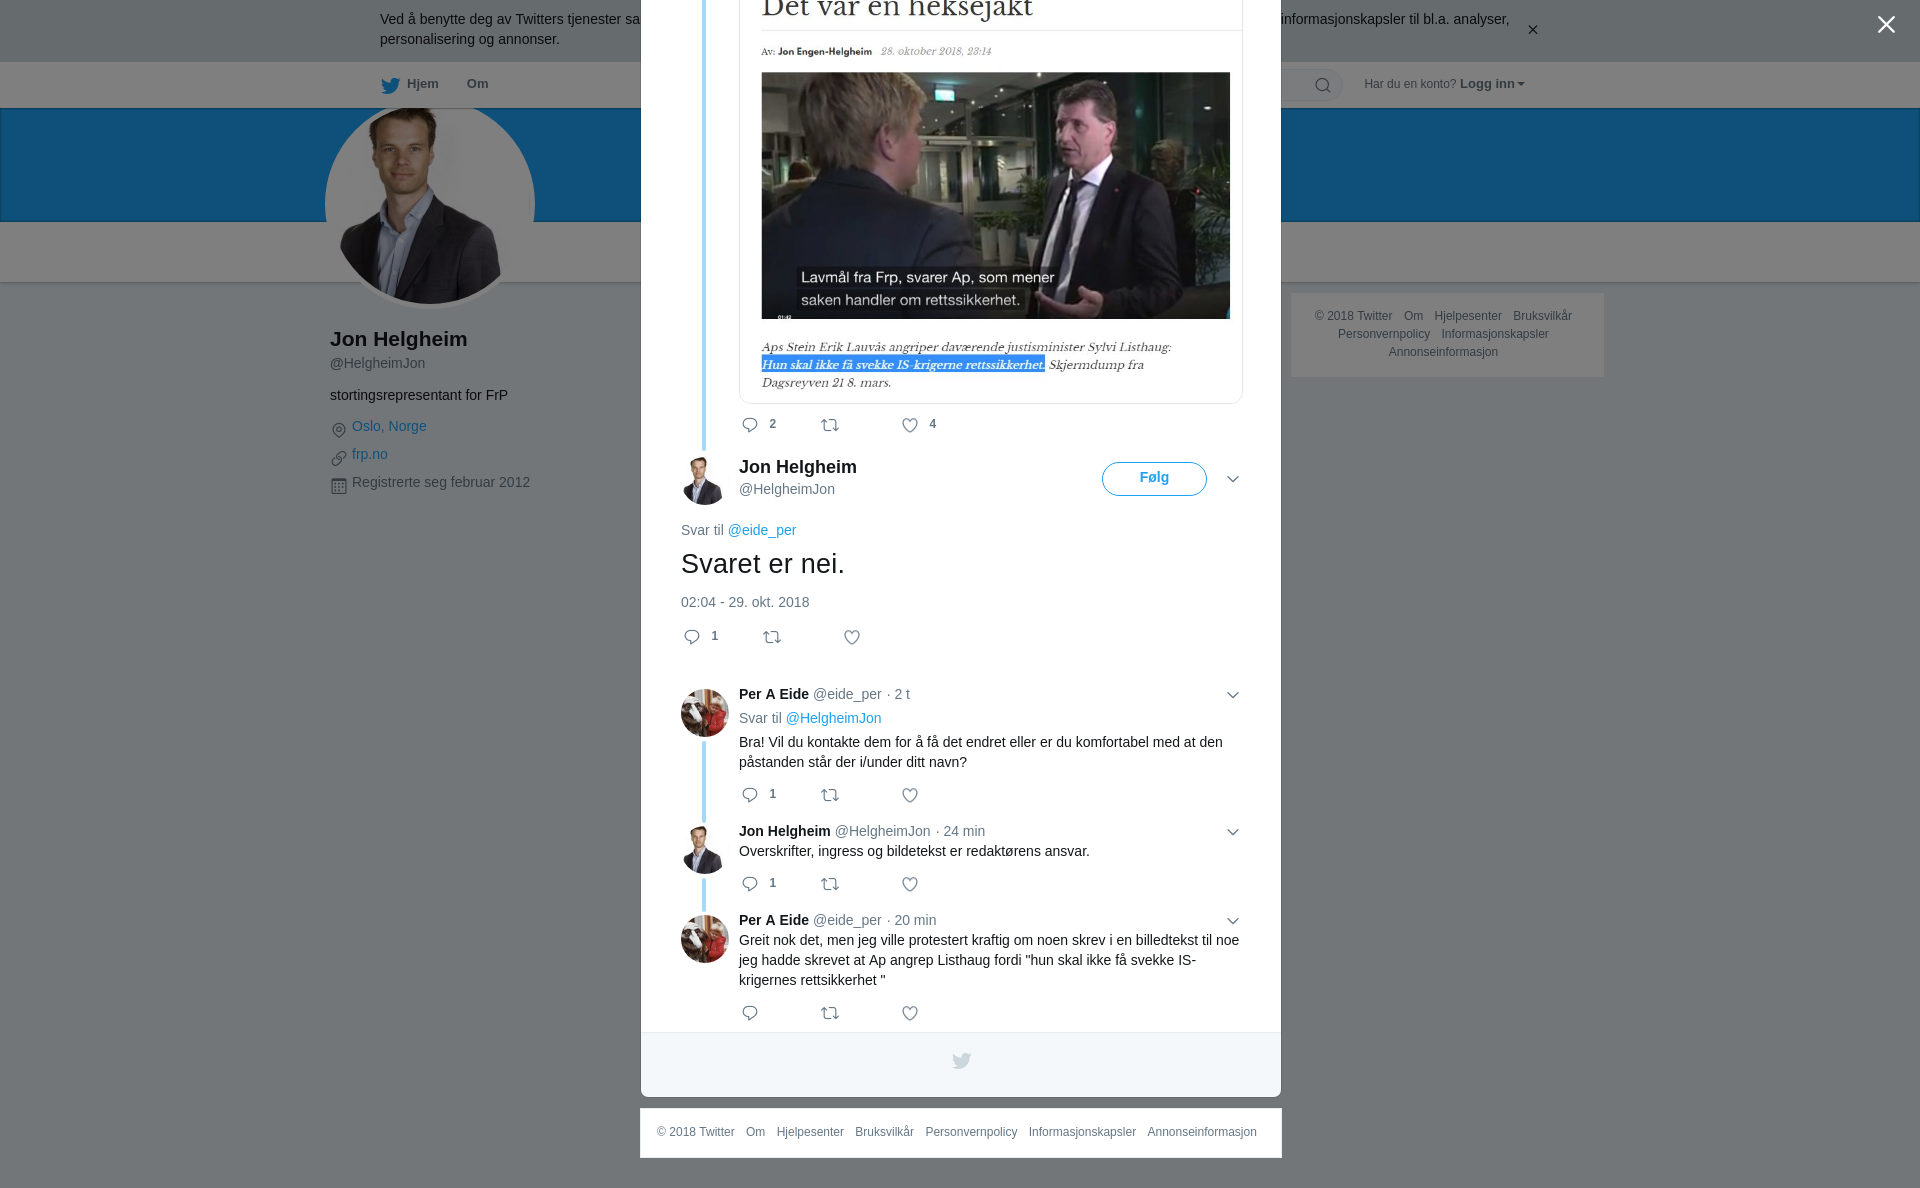This screenshot has width=1920, height=1188.
Task: Open Hjelpesenter in right sidebar footer
Action: tap(1468, 316)
